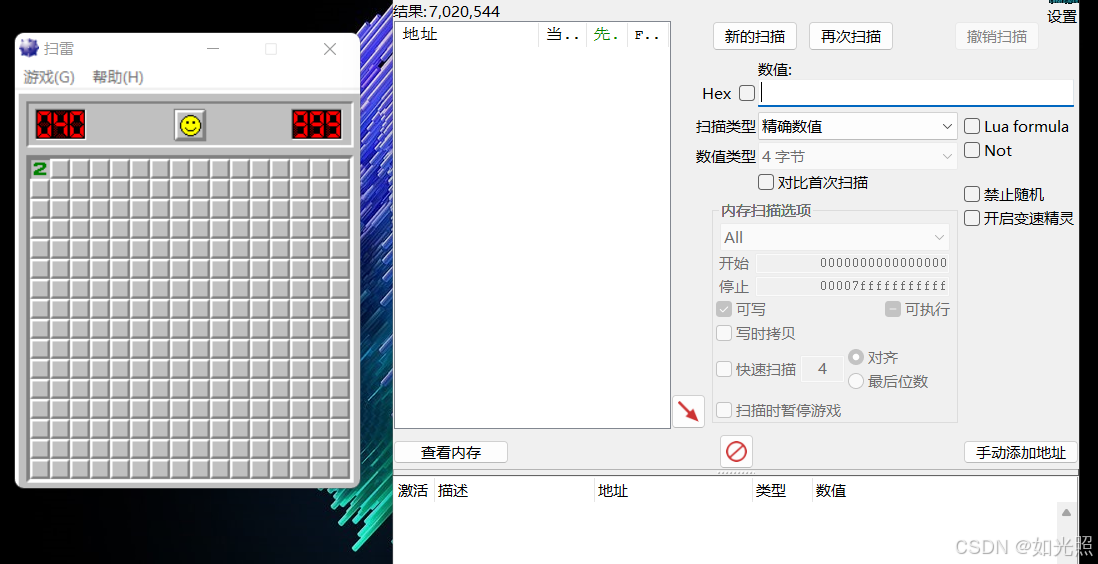Toggle the 可写 checkbox

click(x=724, y=309)
